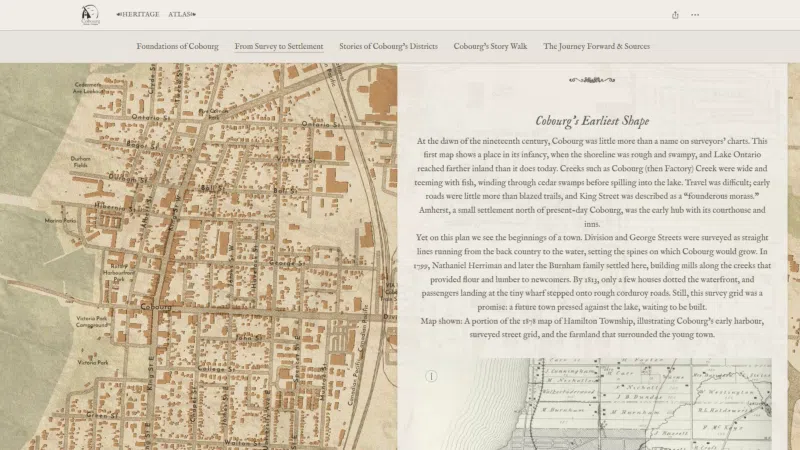Click the Cobourg town label on the map
Screen dimensions: 800x450
155,307
